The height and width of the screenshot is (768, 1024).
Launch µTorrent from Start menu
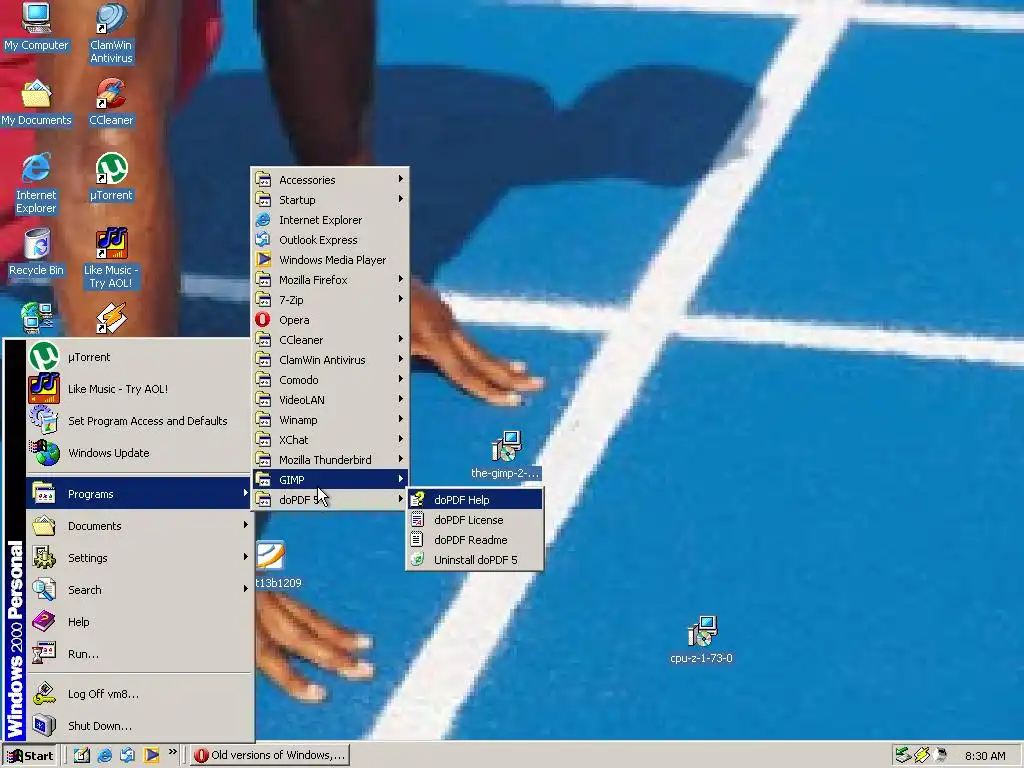pos(138,357)
